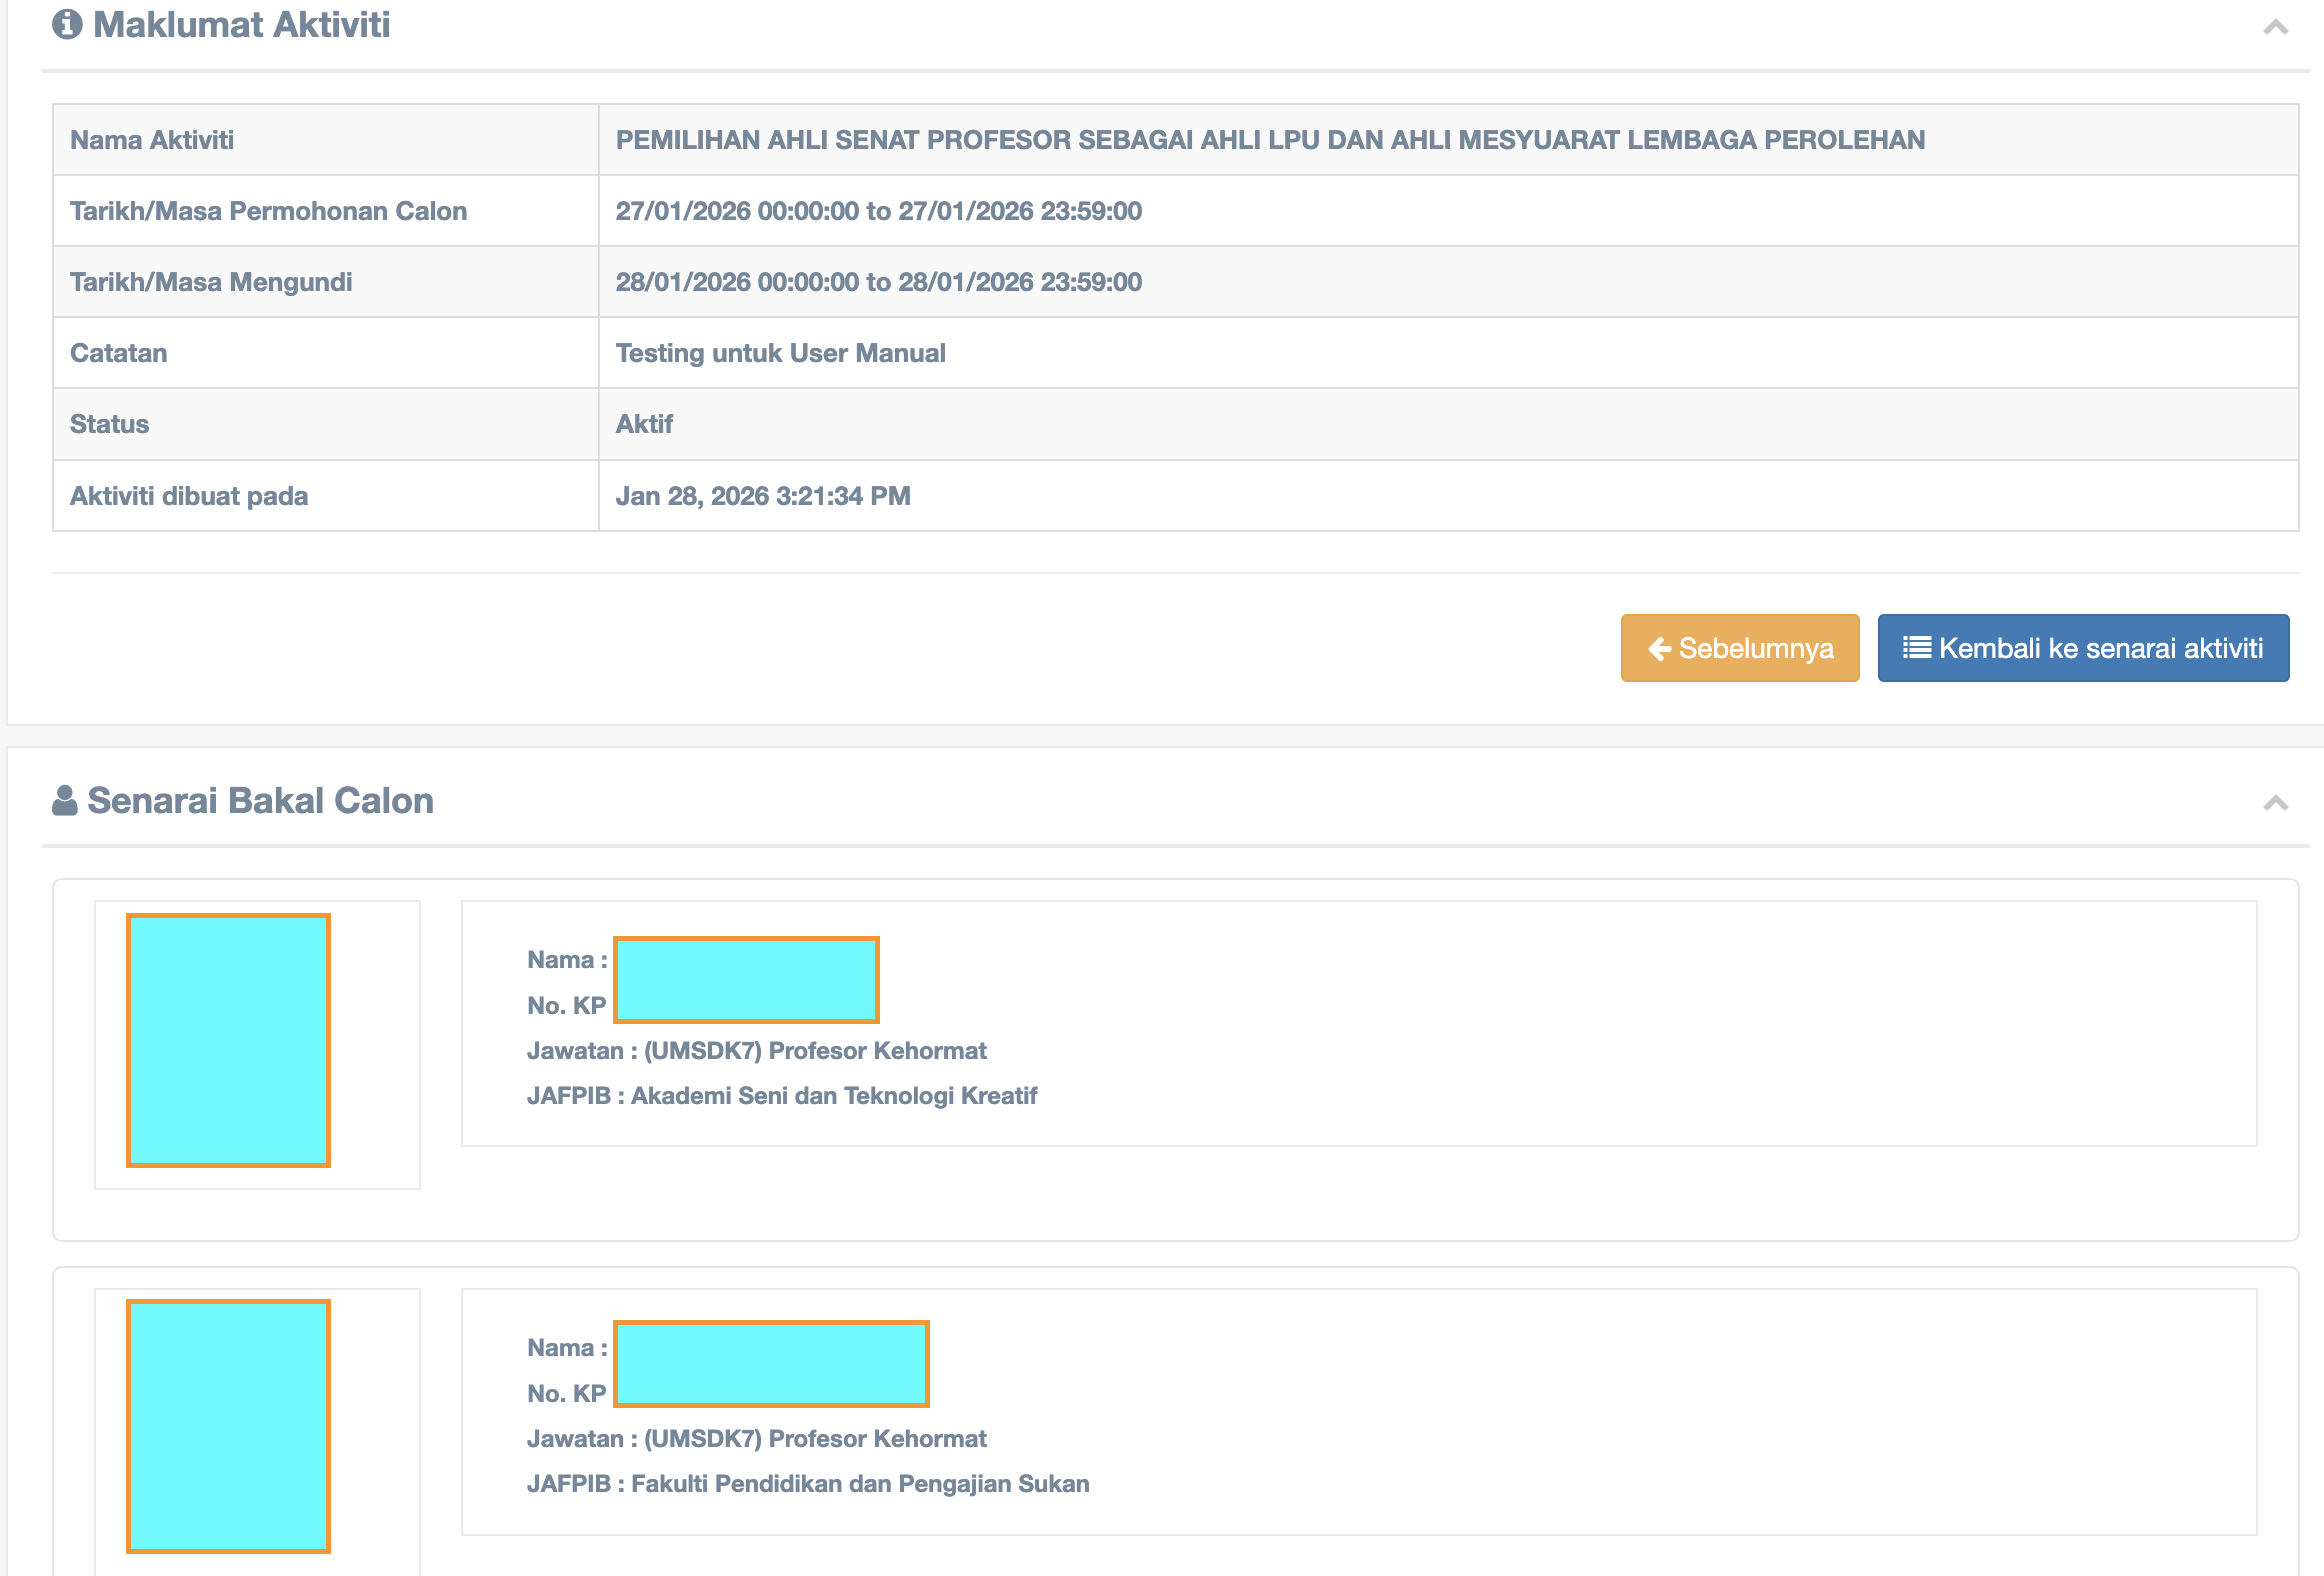2324x1576 pixels.
Task: Click the left arrow icon on Sebelumnya
Action: (x=1659, y=649)
